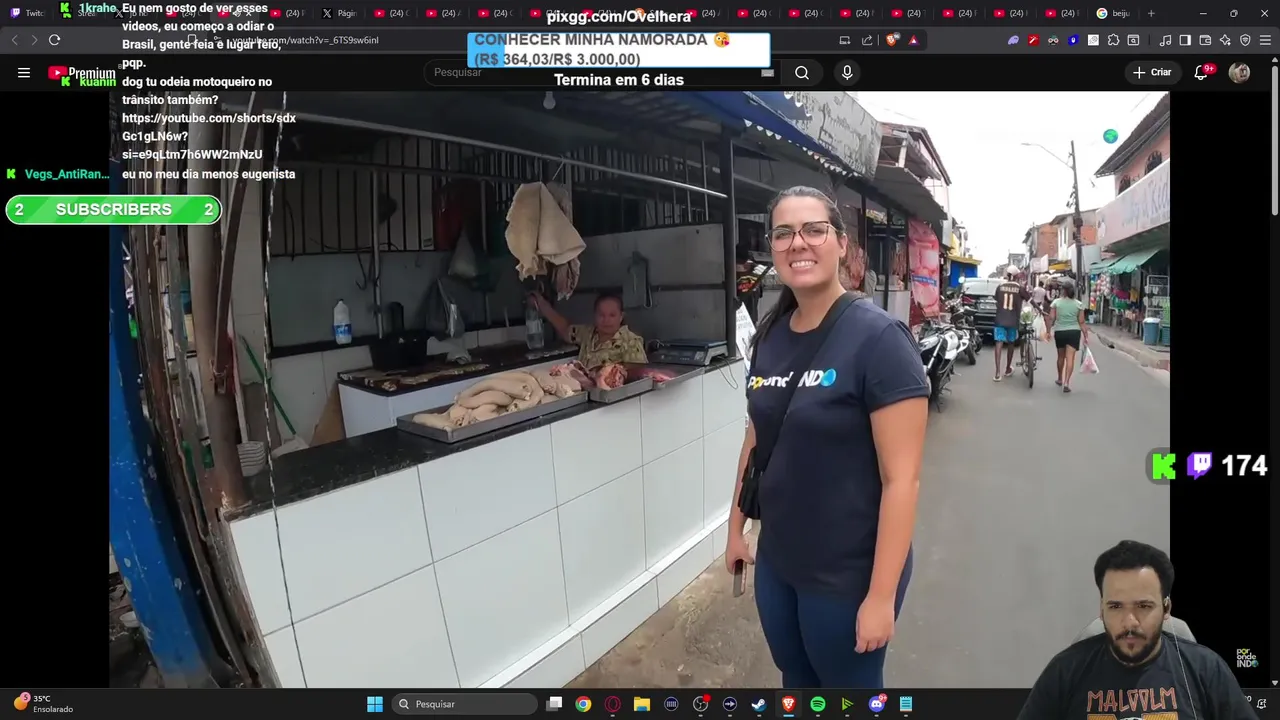1280x720 pixels.
Task: Share this page from address bar
Action: point(867,40)
